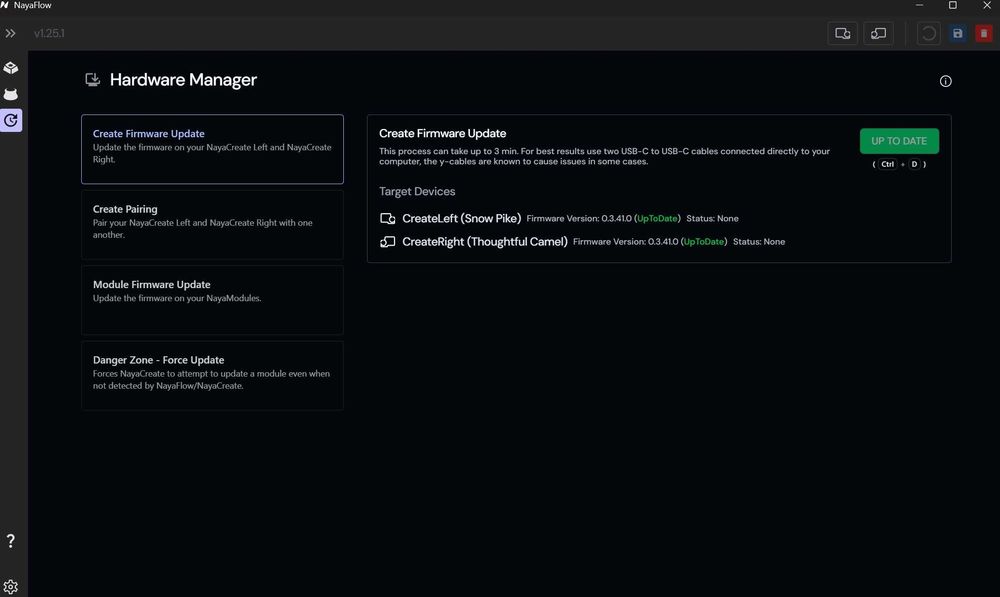Screen dimensions: 1000x597
Task: Click the Ctrl key shortcut badge
Action: point(887,165)
